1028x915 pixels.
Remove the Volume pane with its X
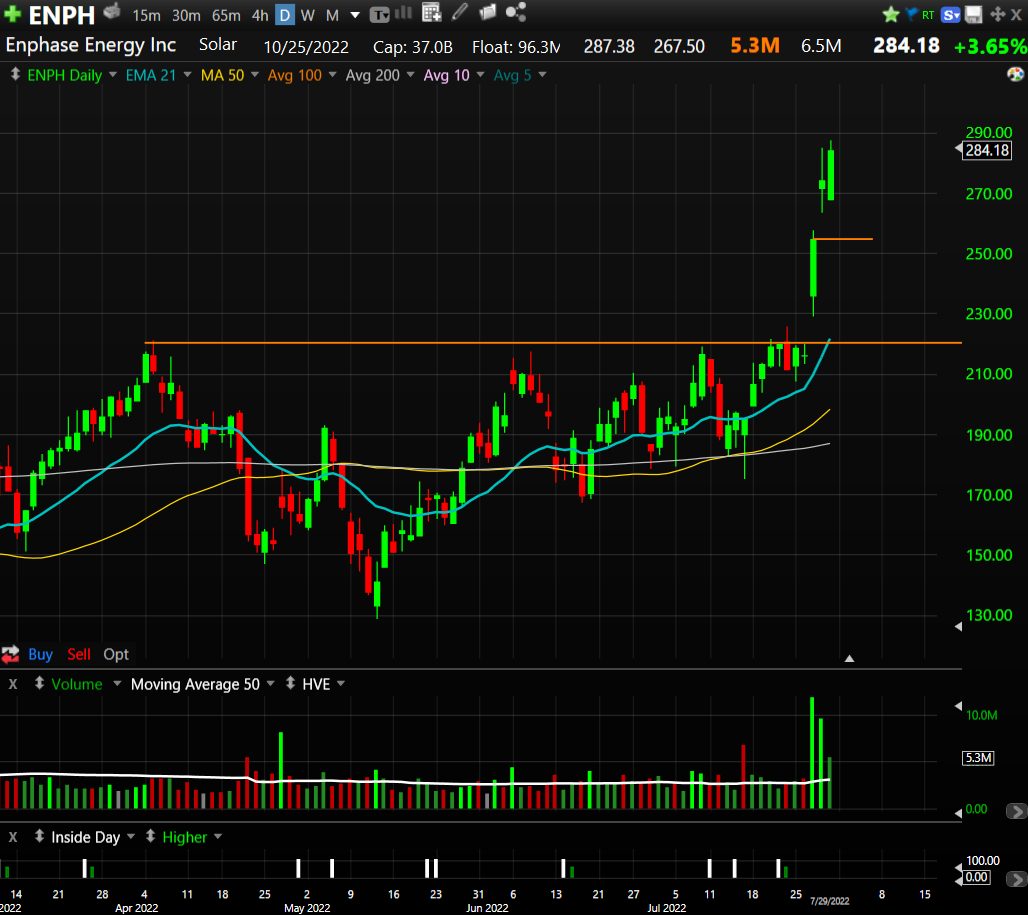click(x=12, y=684)
